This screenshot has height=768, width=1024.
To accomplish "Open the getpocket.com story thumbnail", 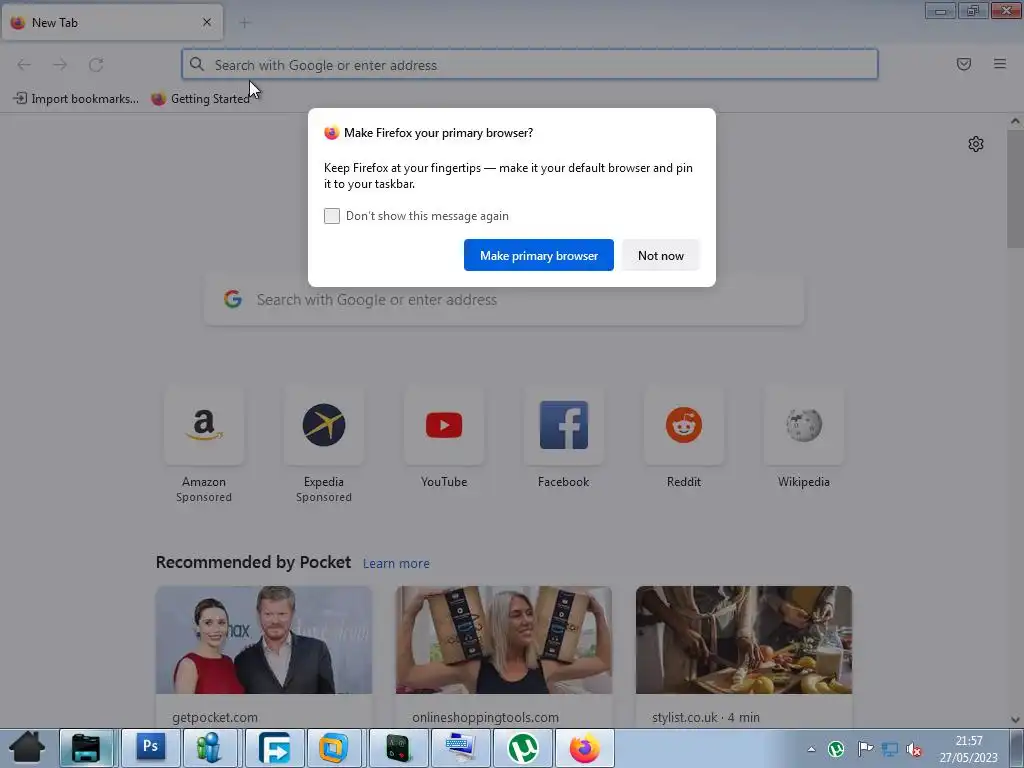I will [x=264, y=640].
